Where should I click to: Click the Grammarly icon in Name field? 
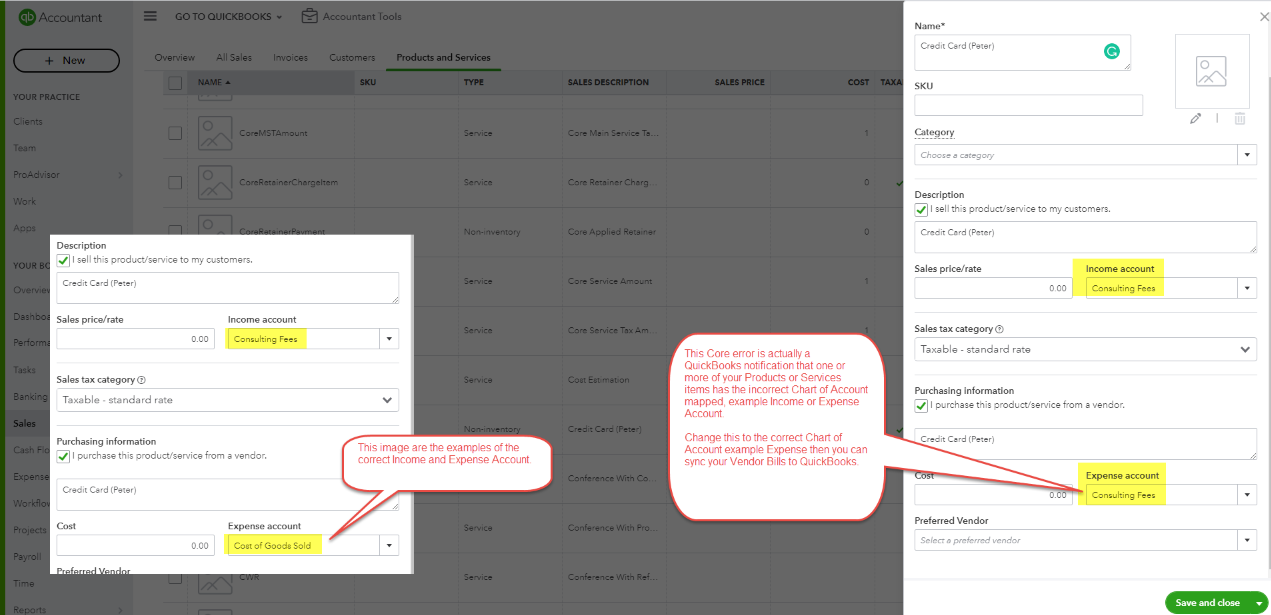coord(1111,50)
